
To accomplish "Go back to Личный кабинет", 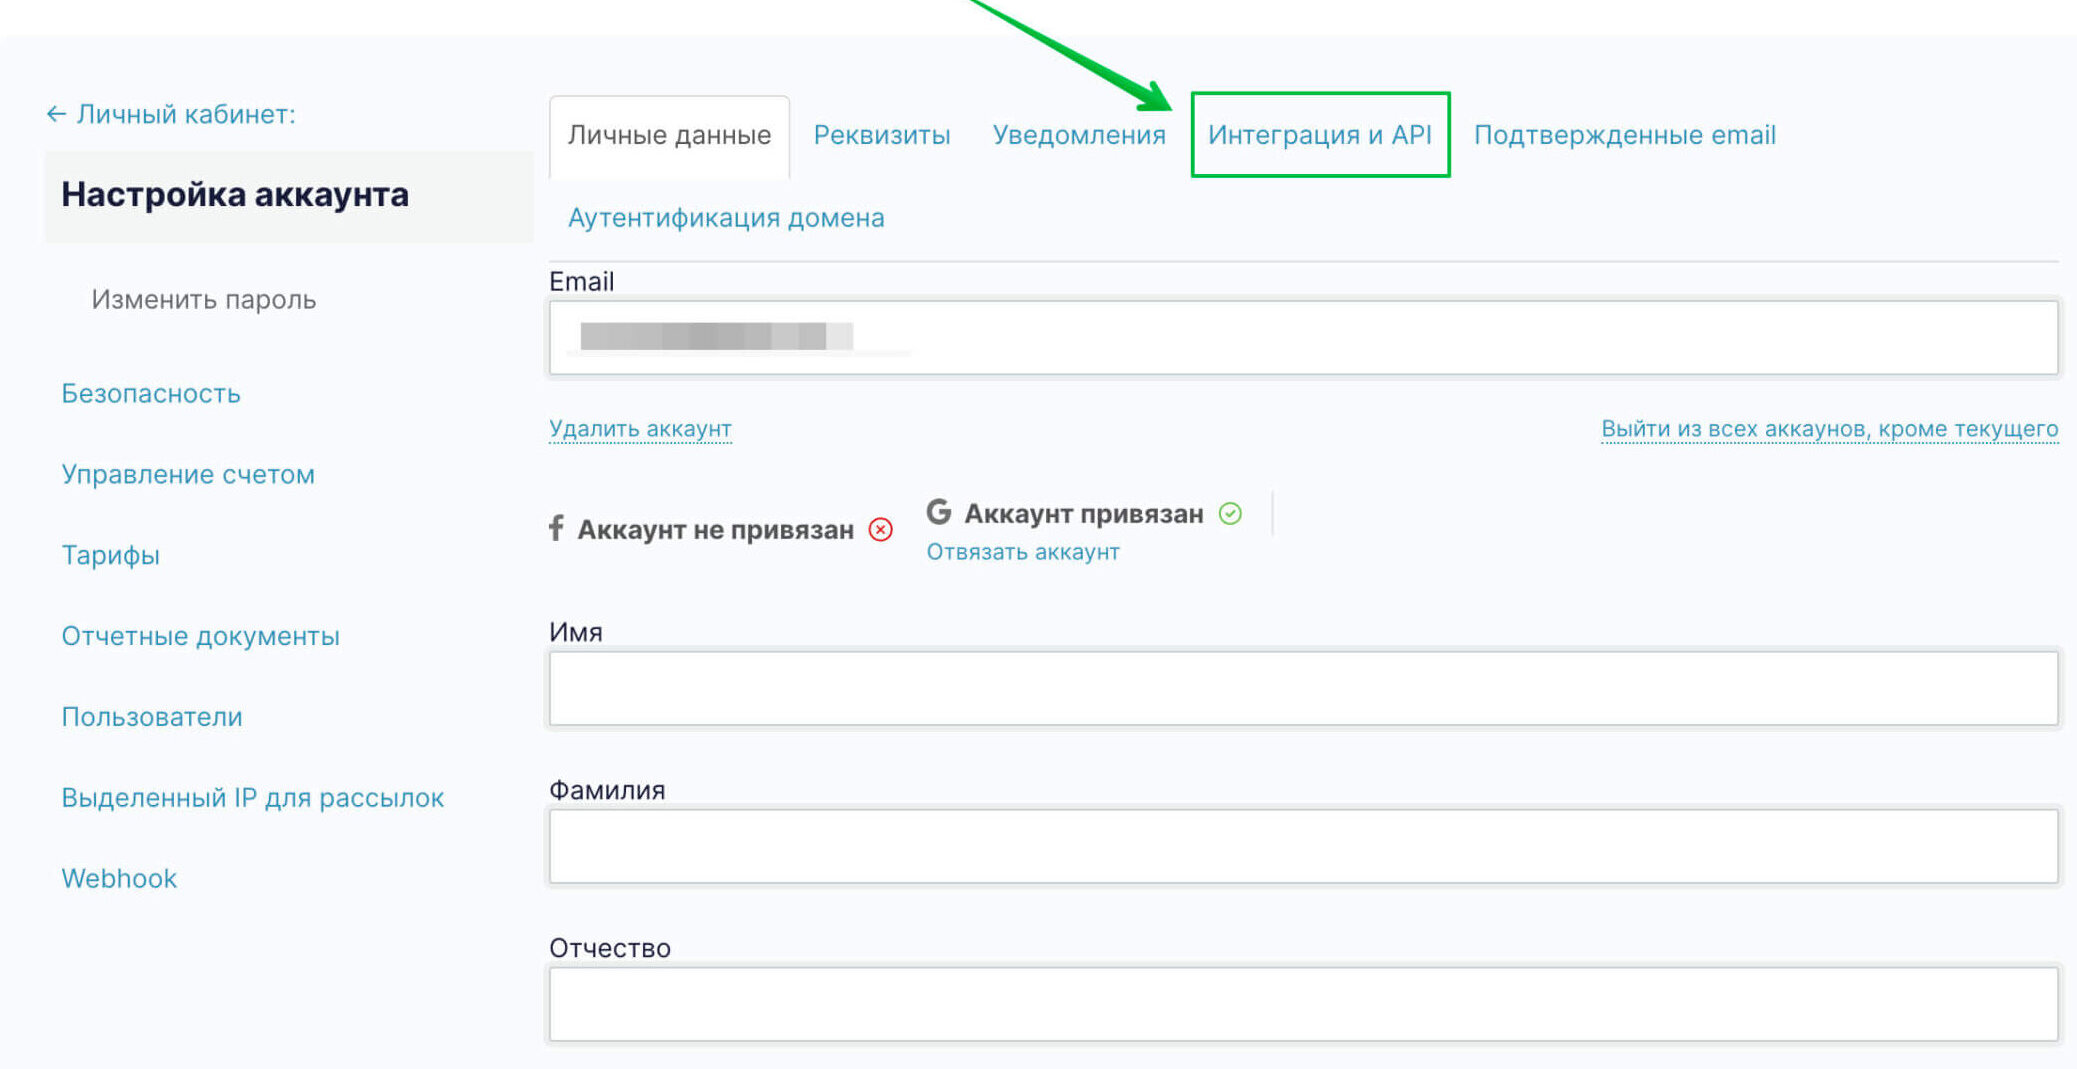I will 186,114.
